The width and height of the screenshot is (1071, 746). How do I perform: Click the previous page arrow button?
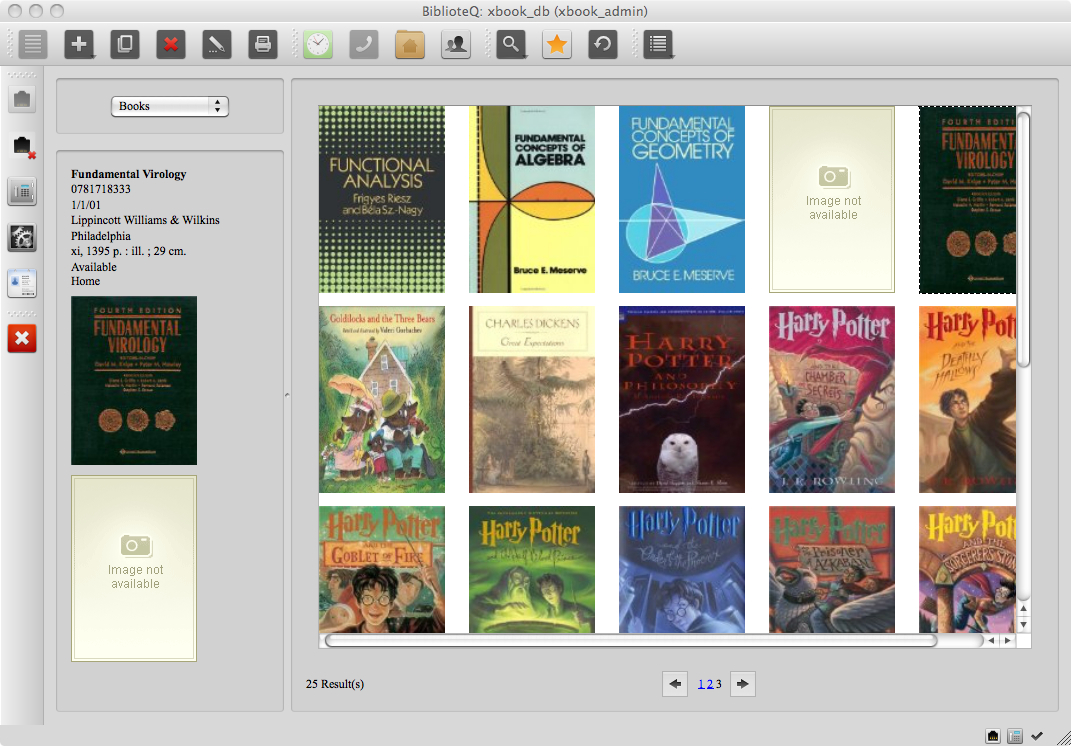(675, 684)
